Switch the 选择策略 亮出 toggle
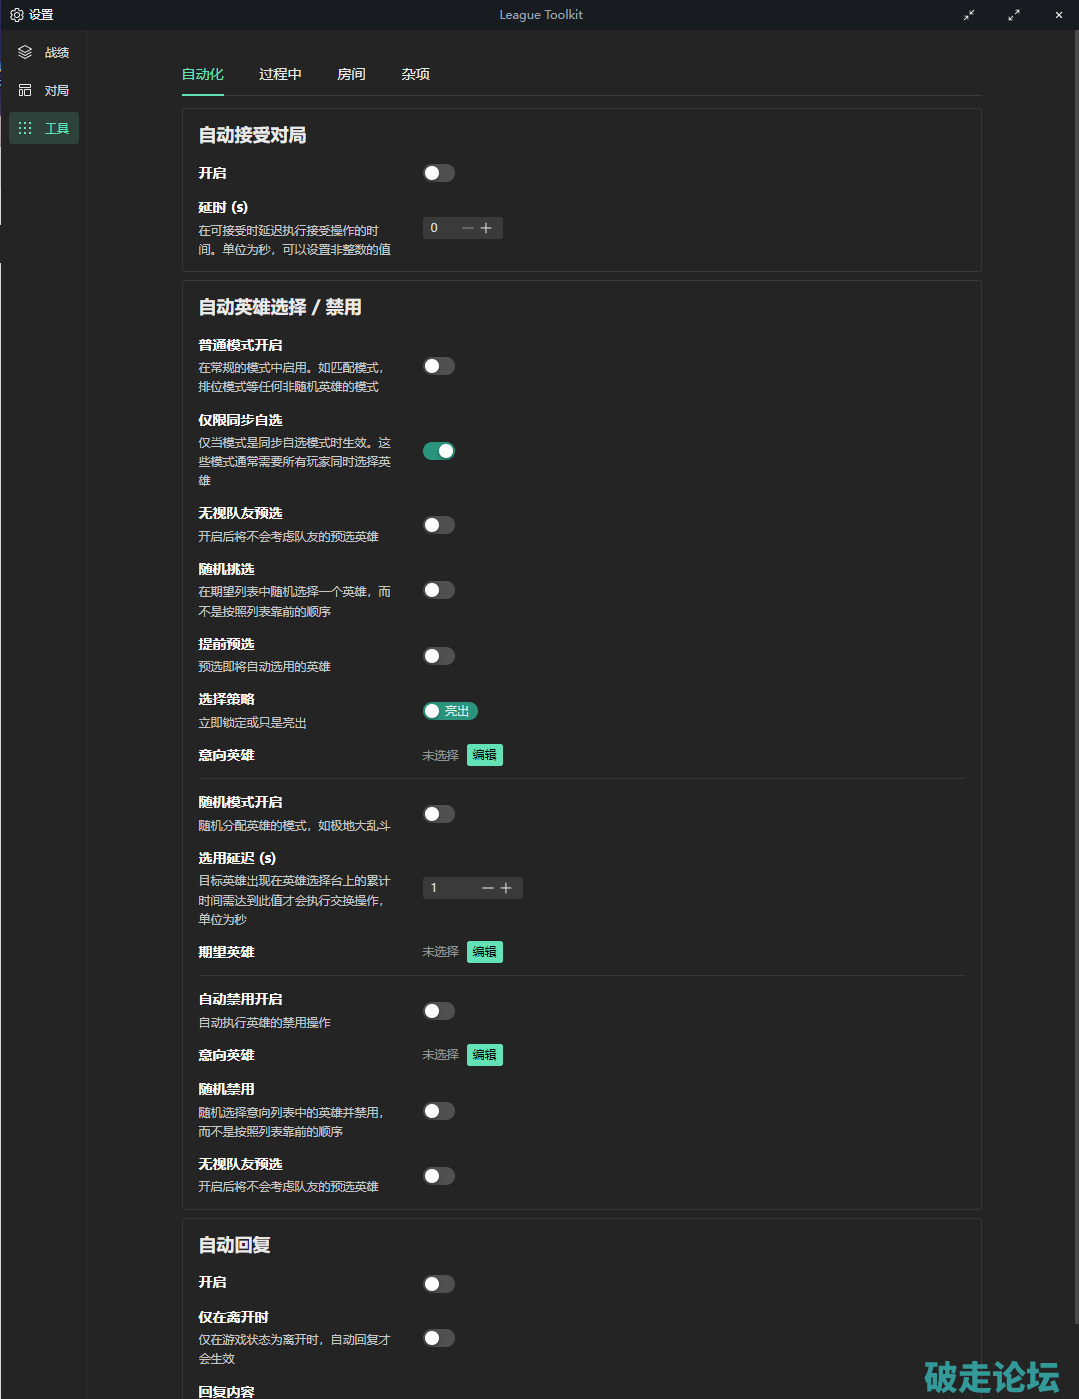 tap(449, 711)
